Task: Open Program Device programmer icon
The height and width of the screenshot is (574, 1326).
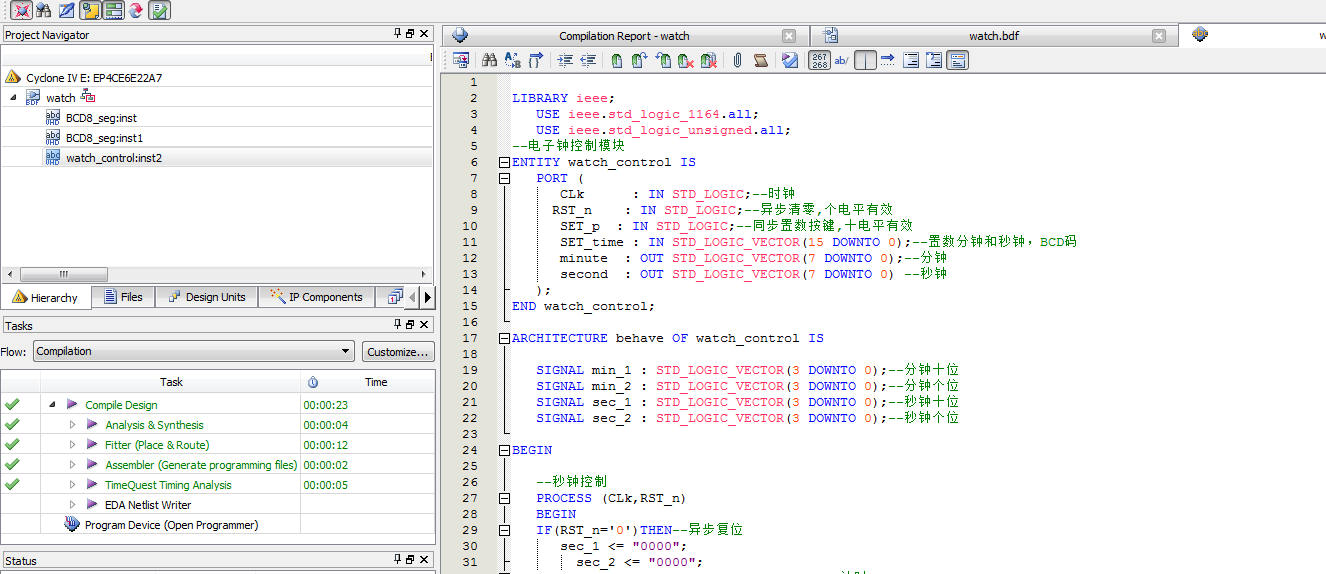Action: coord(72,525)
